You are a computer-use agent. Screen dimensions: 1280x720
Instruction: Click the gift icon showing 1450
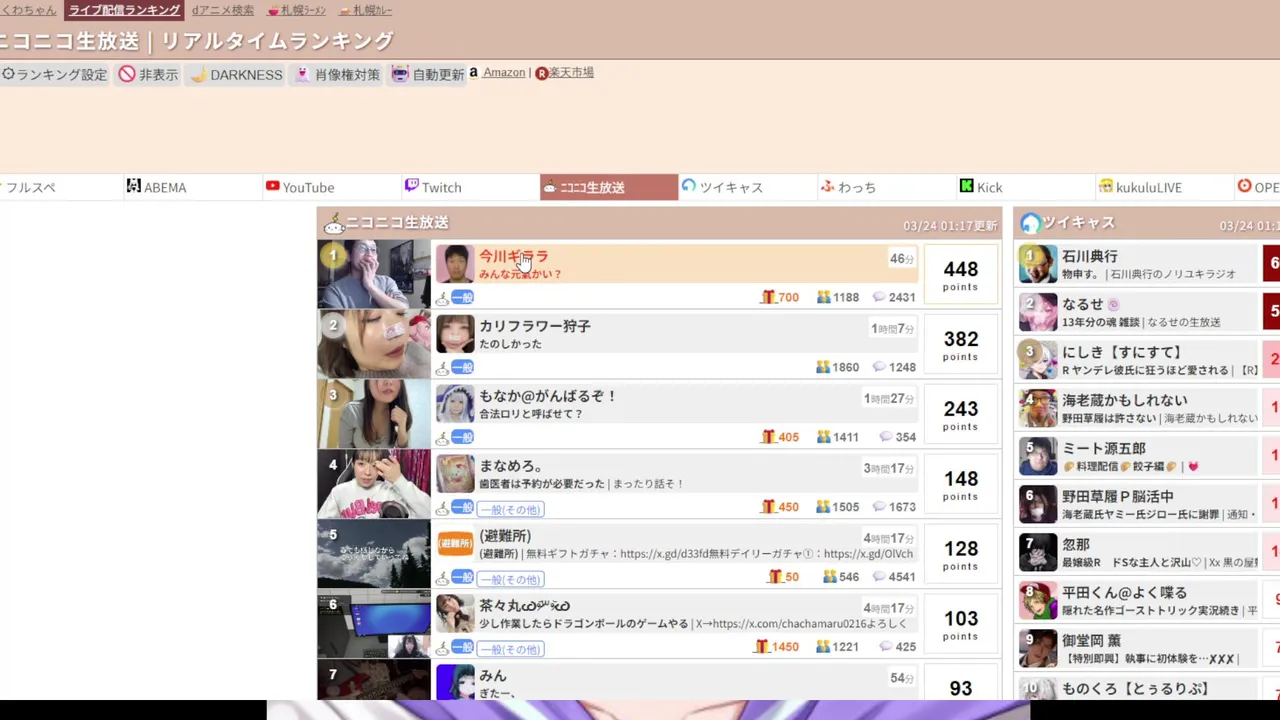(x=761, y=647)
